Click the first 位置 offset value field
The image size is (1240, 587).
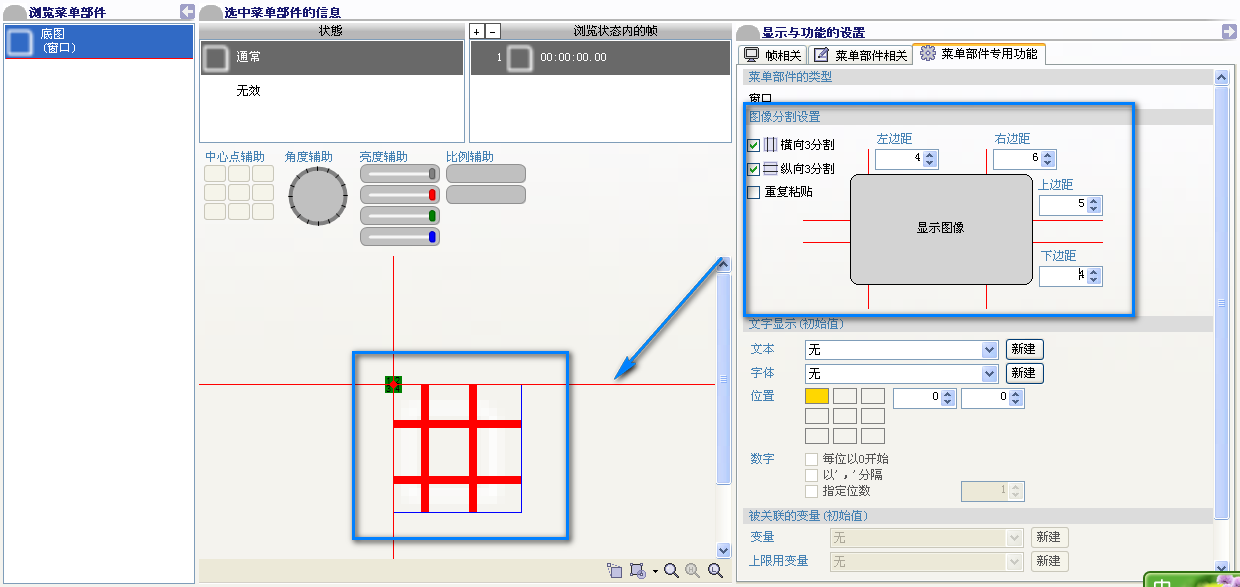[917, 398]
